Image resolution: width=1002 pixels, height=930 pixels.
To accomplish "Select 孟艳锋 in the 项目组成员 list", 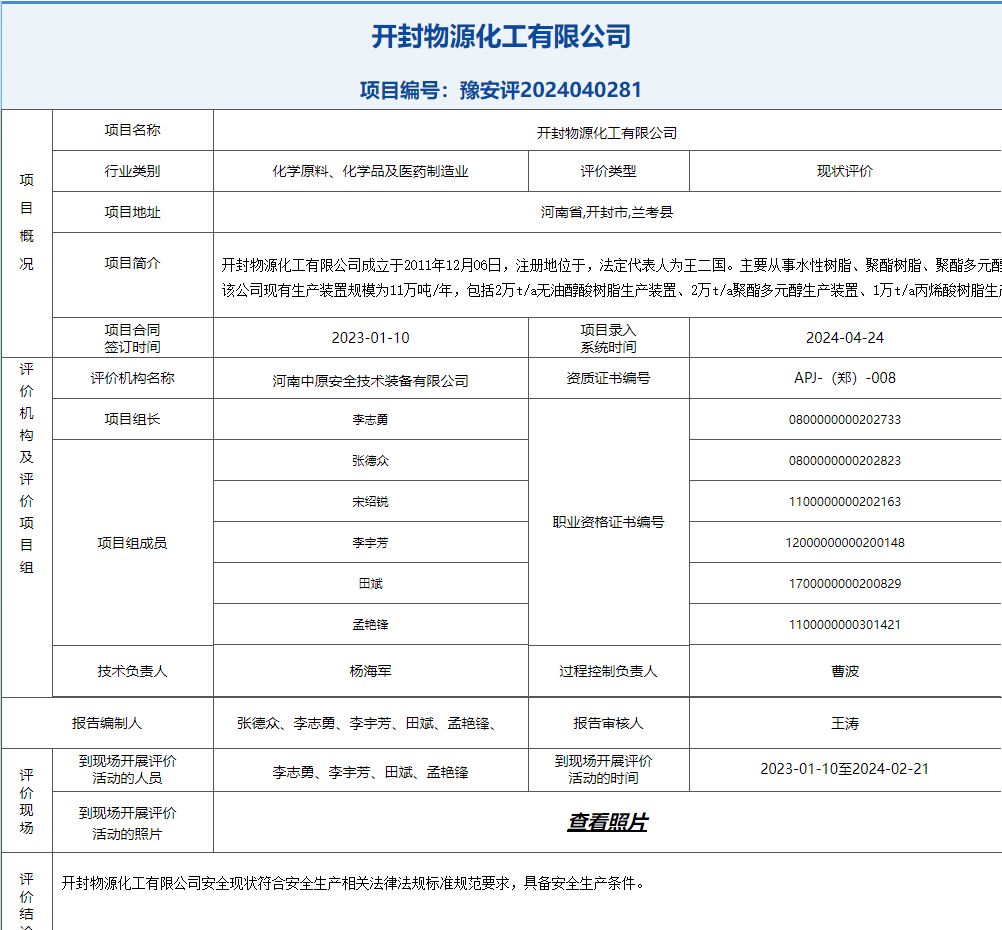I will click(x=371, y=624).
